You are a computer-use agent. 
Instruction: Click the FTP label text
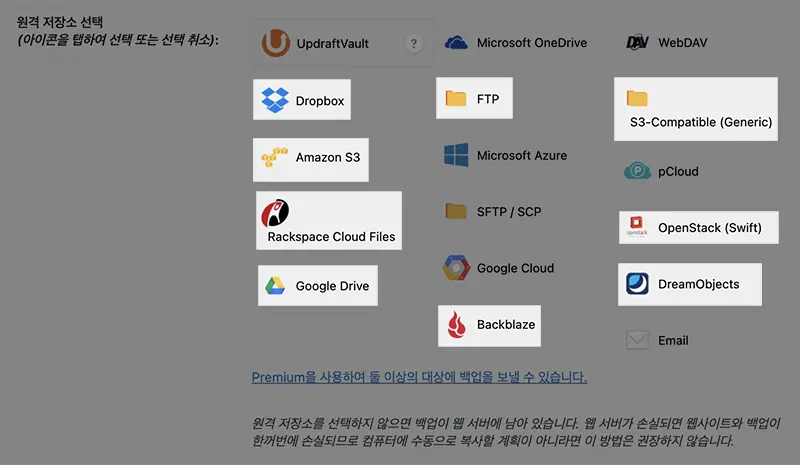click(x=488, y=99)
